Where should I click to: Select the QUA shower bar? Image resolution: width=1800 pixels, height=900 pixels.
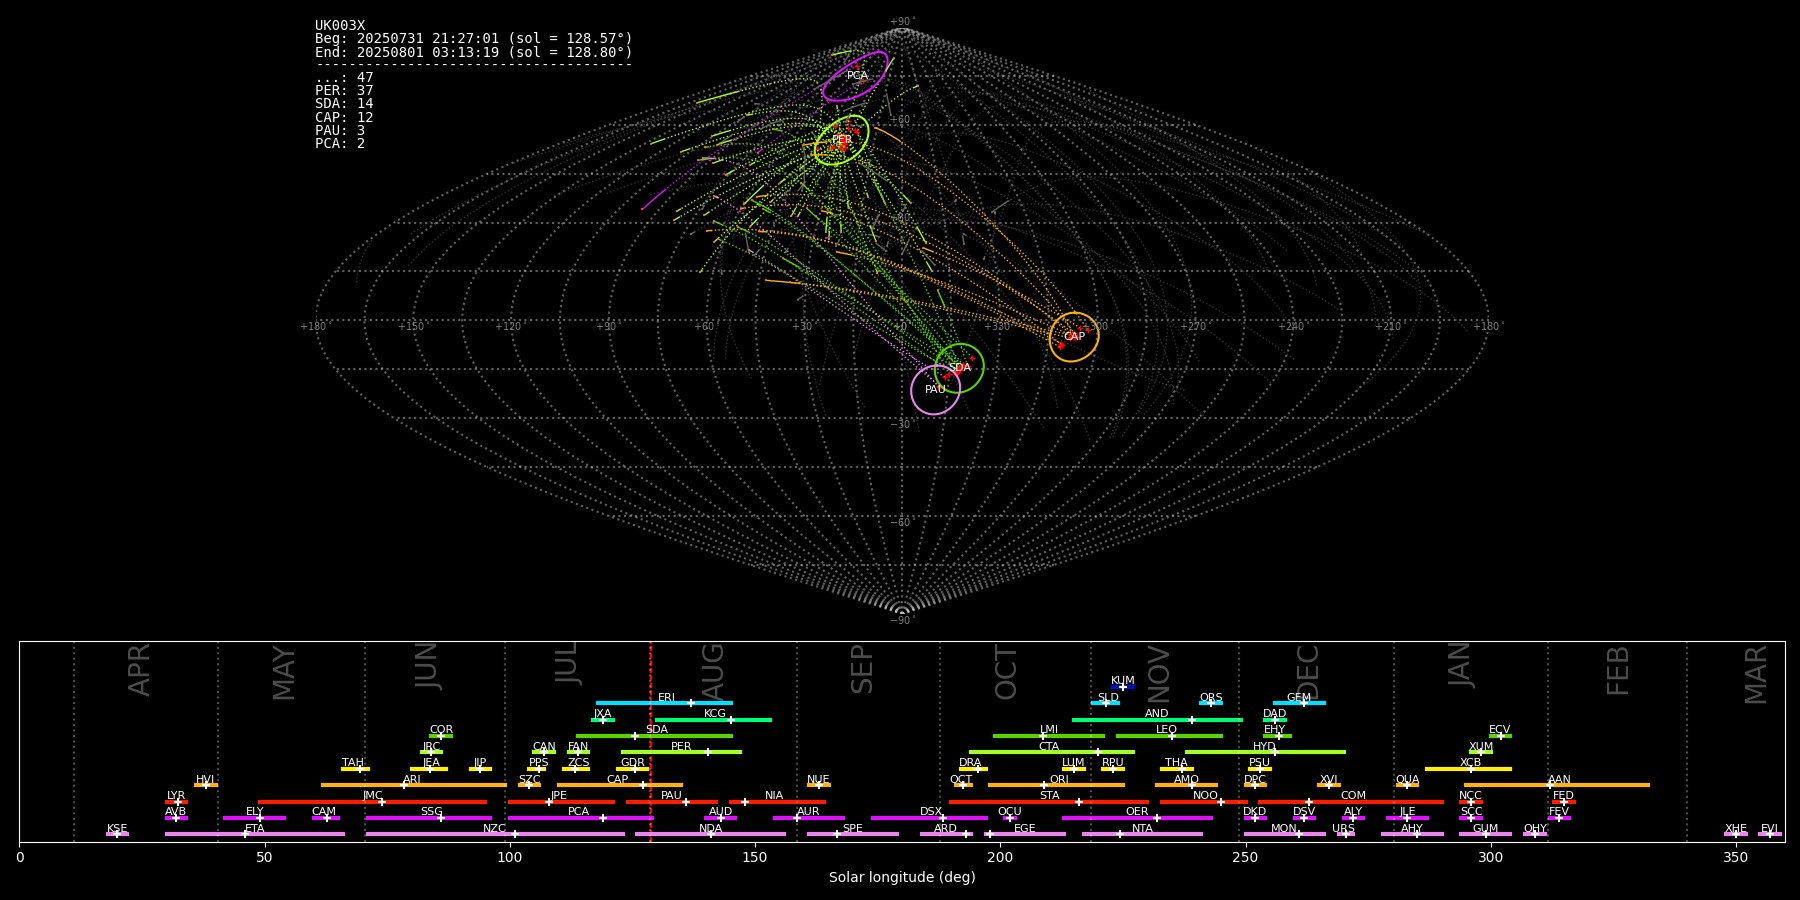[1407, 785]
